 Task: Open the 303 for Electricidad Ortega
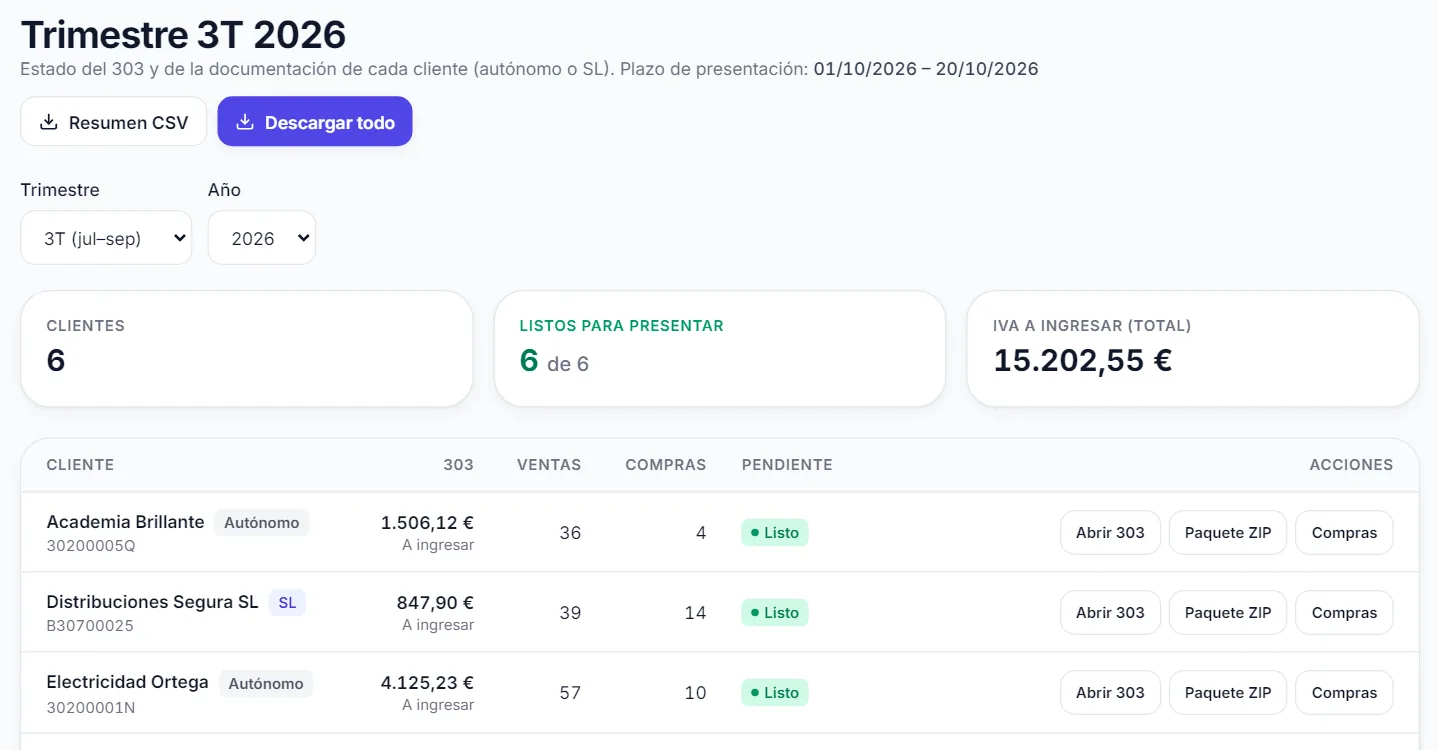click(1110, 693)
